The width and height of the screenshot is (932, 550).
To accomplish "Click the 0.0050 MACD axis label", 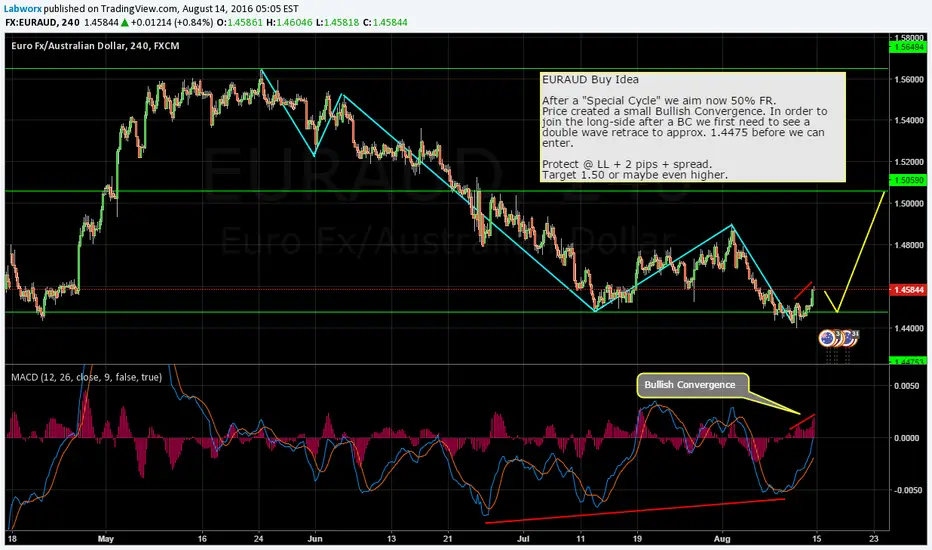I will click(x=906, y=386).
